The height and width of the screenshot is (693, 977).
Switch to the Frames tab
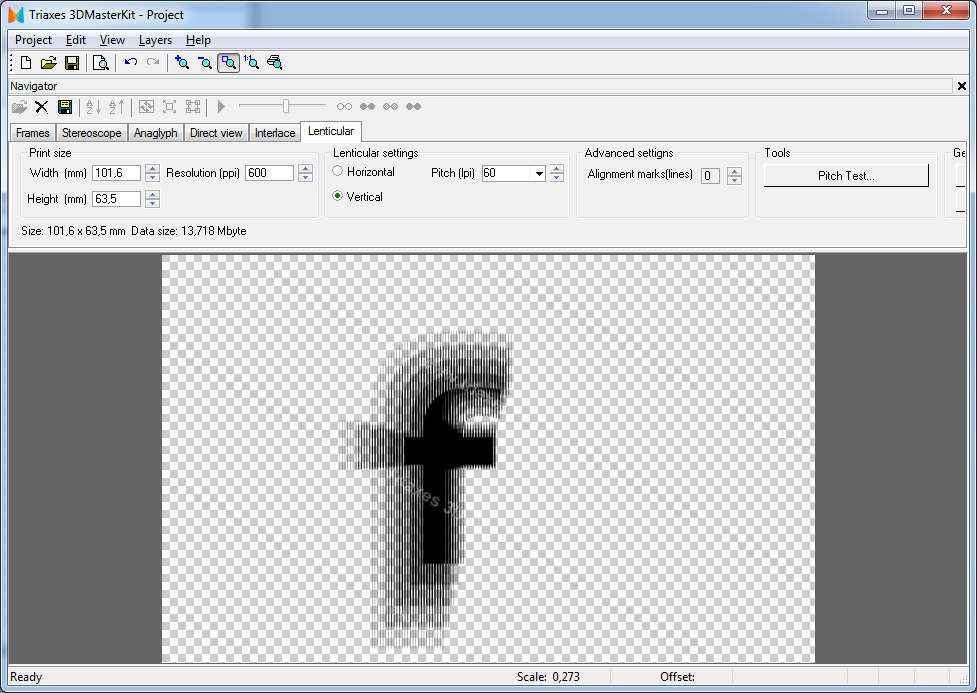[x=32, y=133]
